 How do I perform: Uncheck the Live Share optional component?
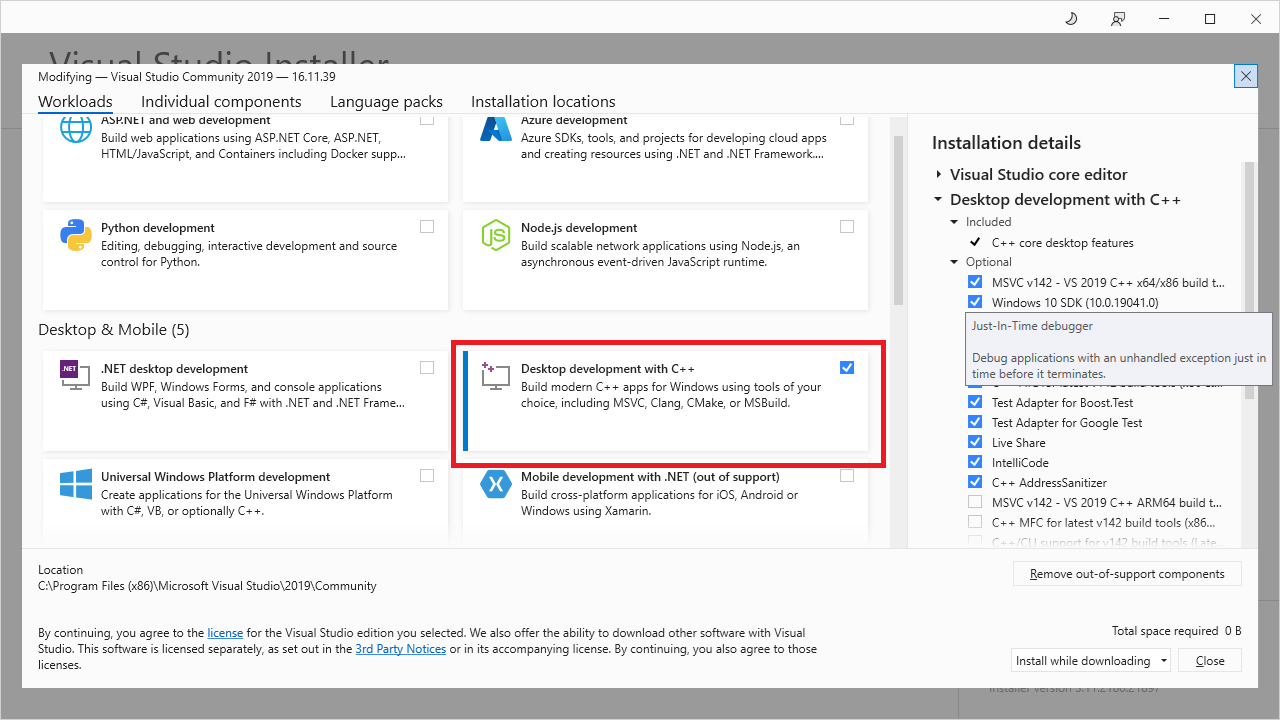tap(975, 442)
